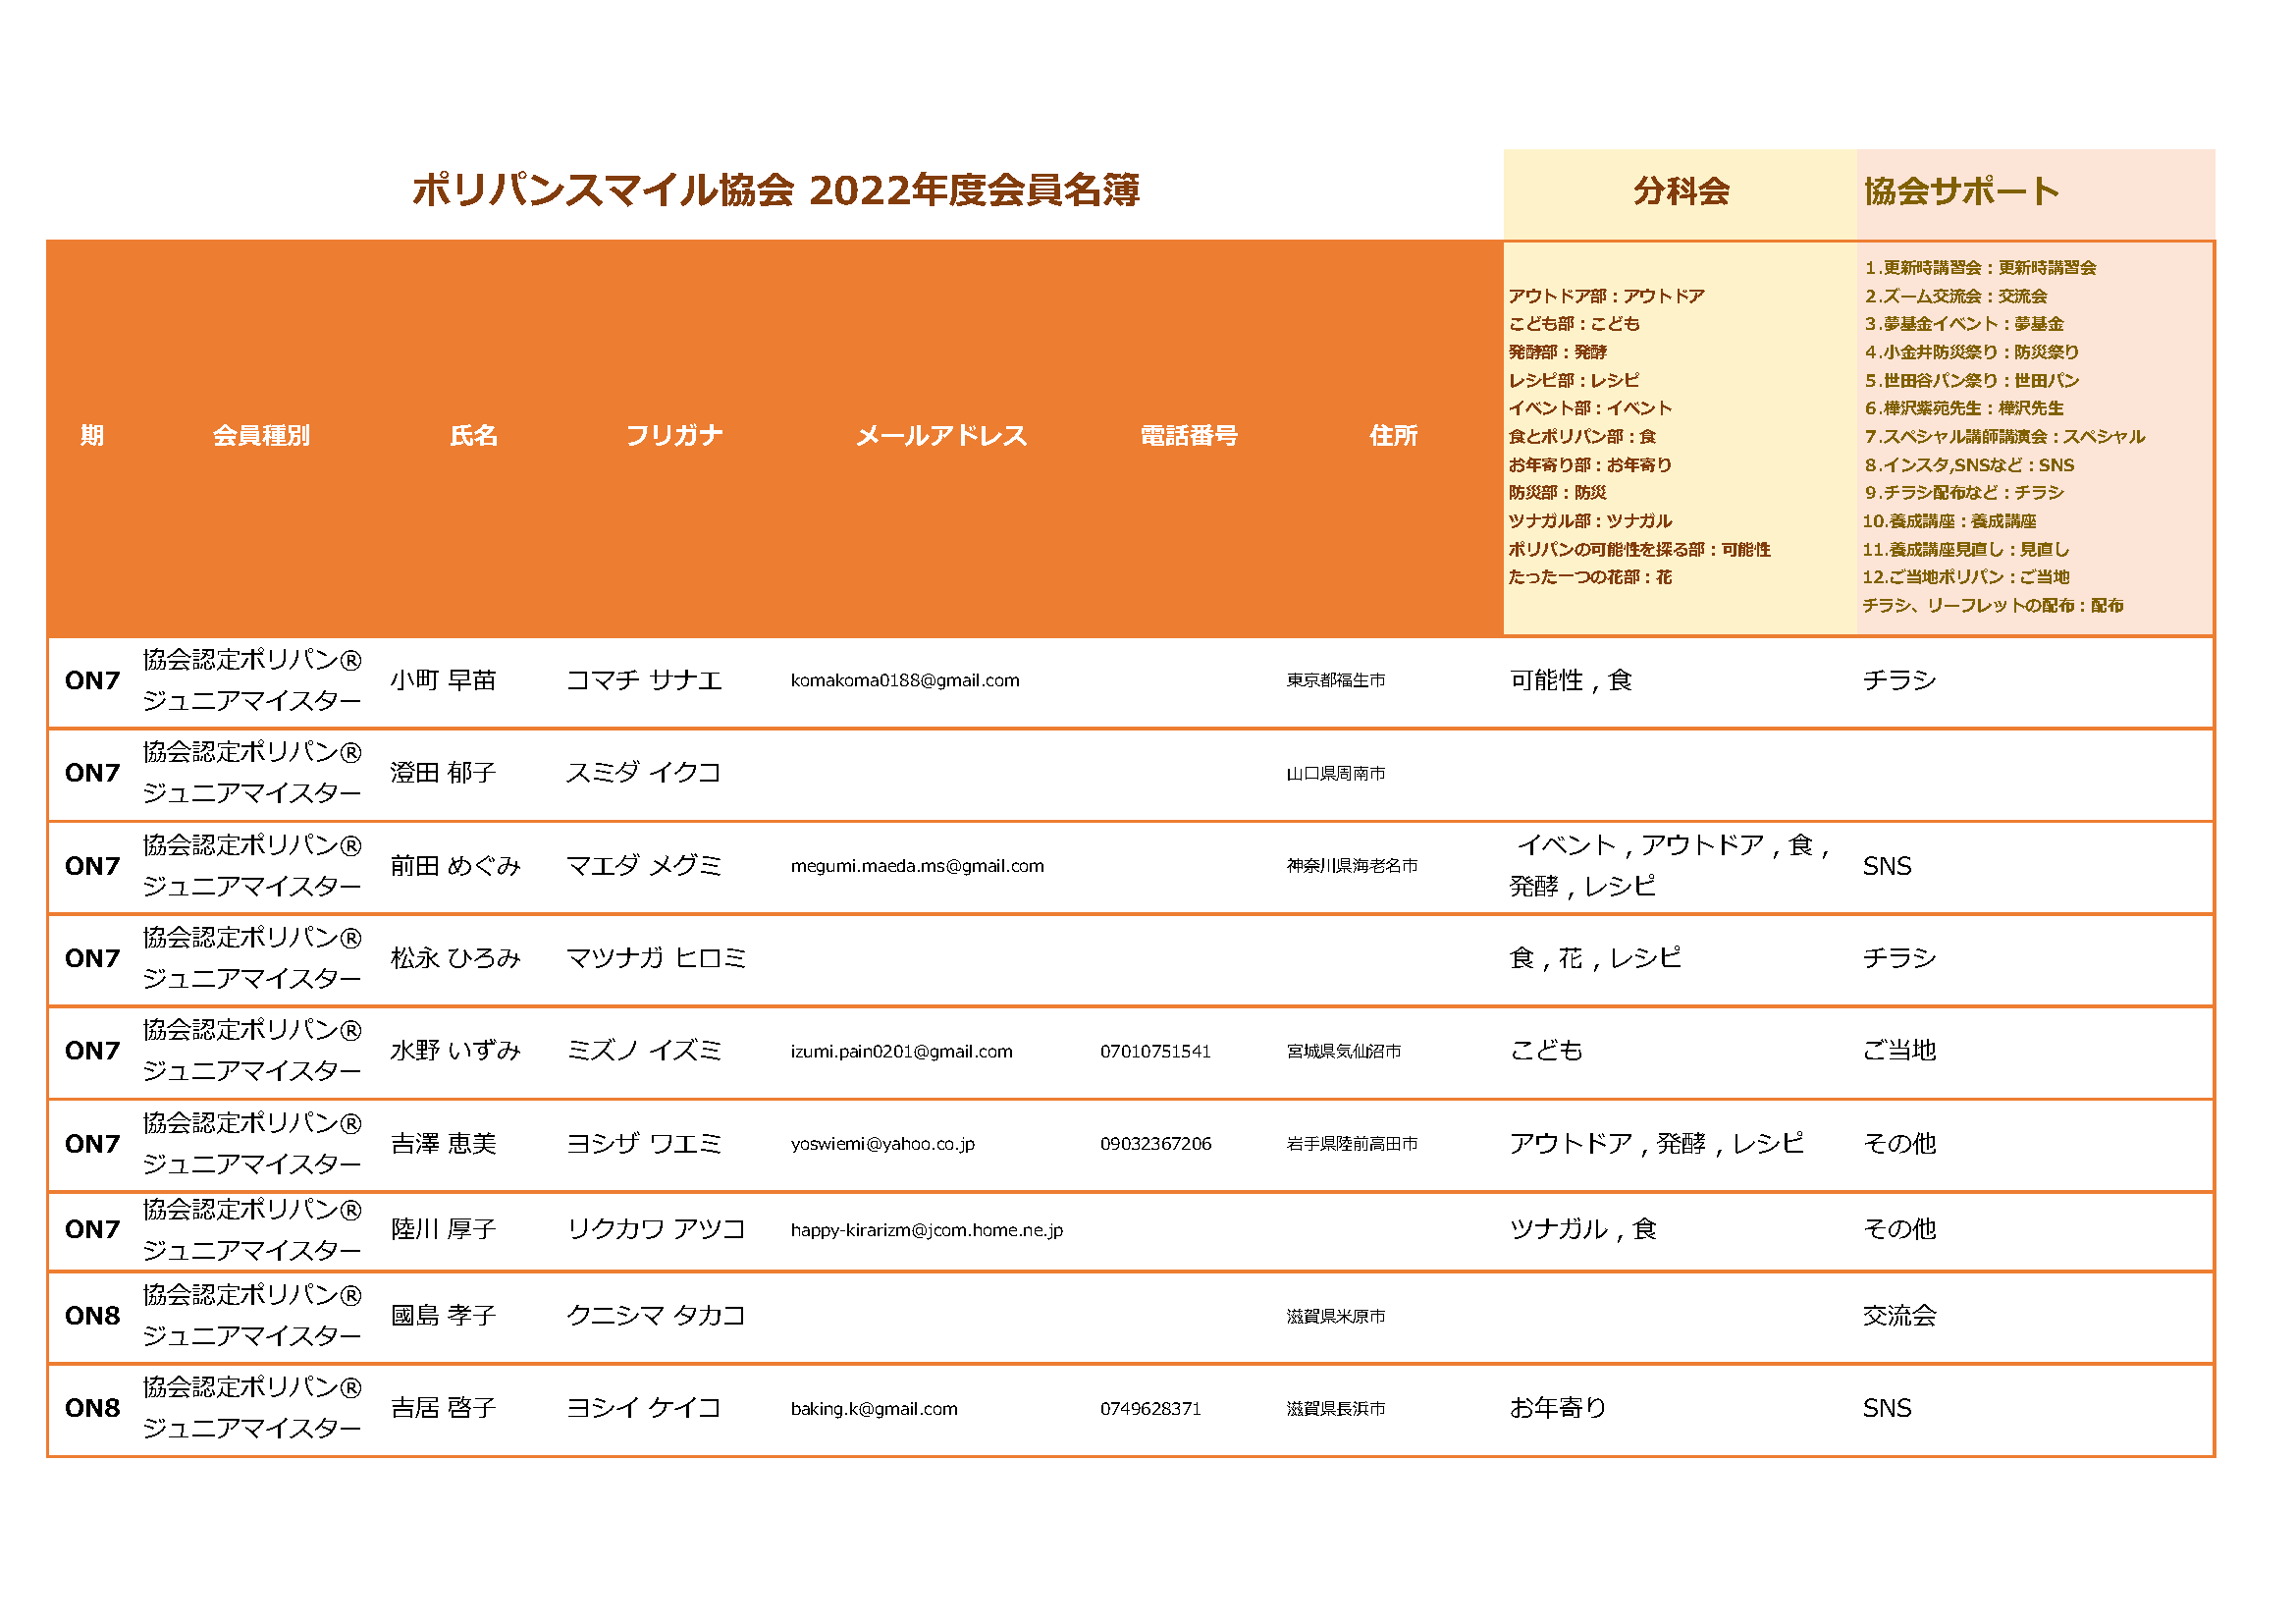The height and width of the screenshot is (1624, 2296).
Task: Click the title ポリパンスマイル協会 2022年度会員名簿
Action: (x=775, y=190)
